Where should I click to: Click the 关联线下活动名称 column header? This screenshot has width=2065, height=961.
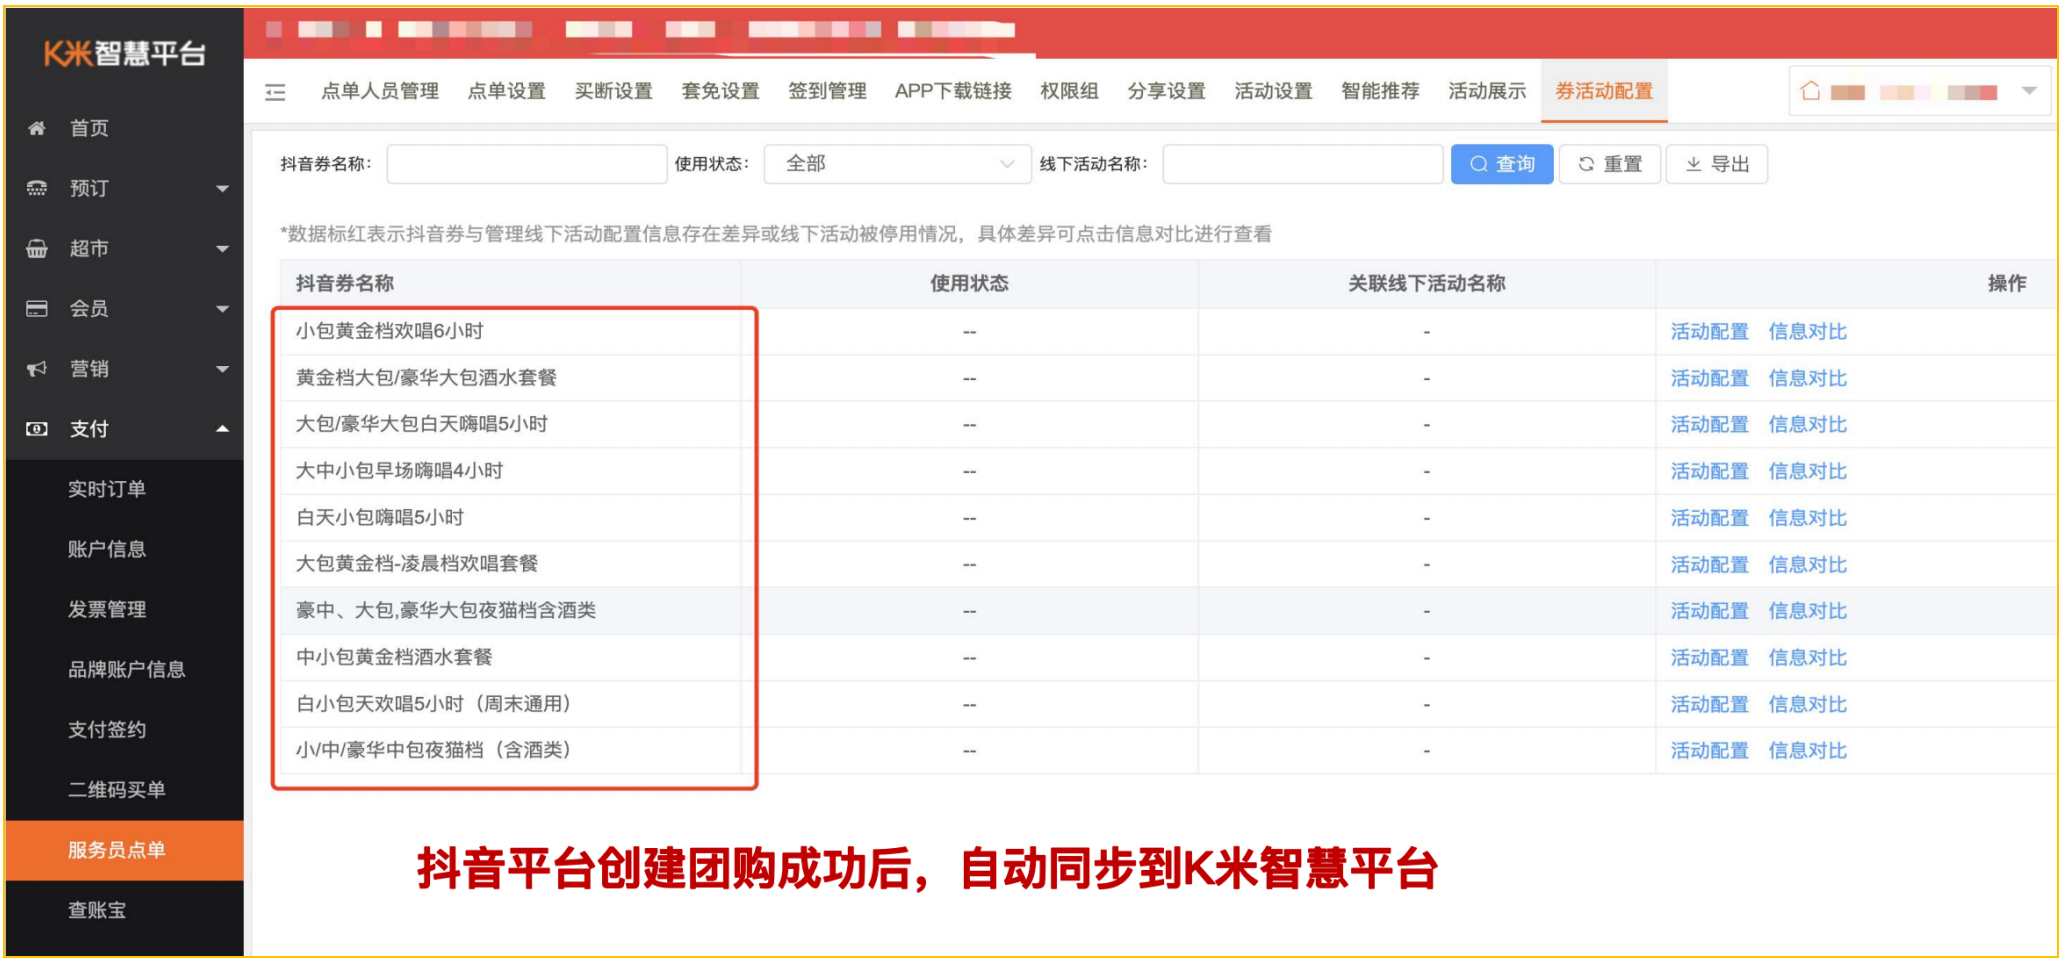(x=1427, y=284)
